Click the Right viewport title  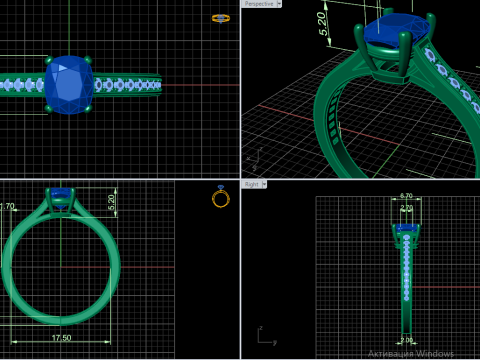(x=252, y=184)
